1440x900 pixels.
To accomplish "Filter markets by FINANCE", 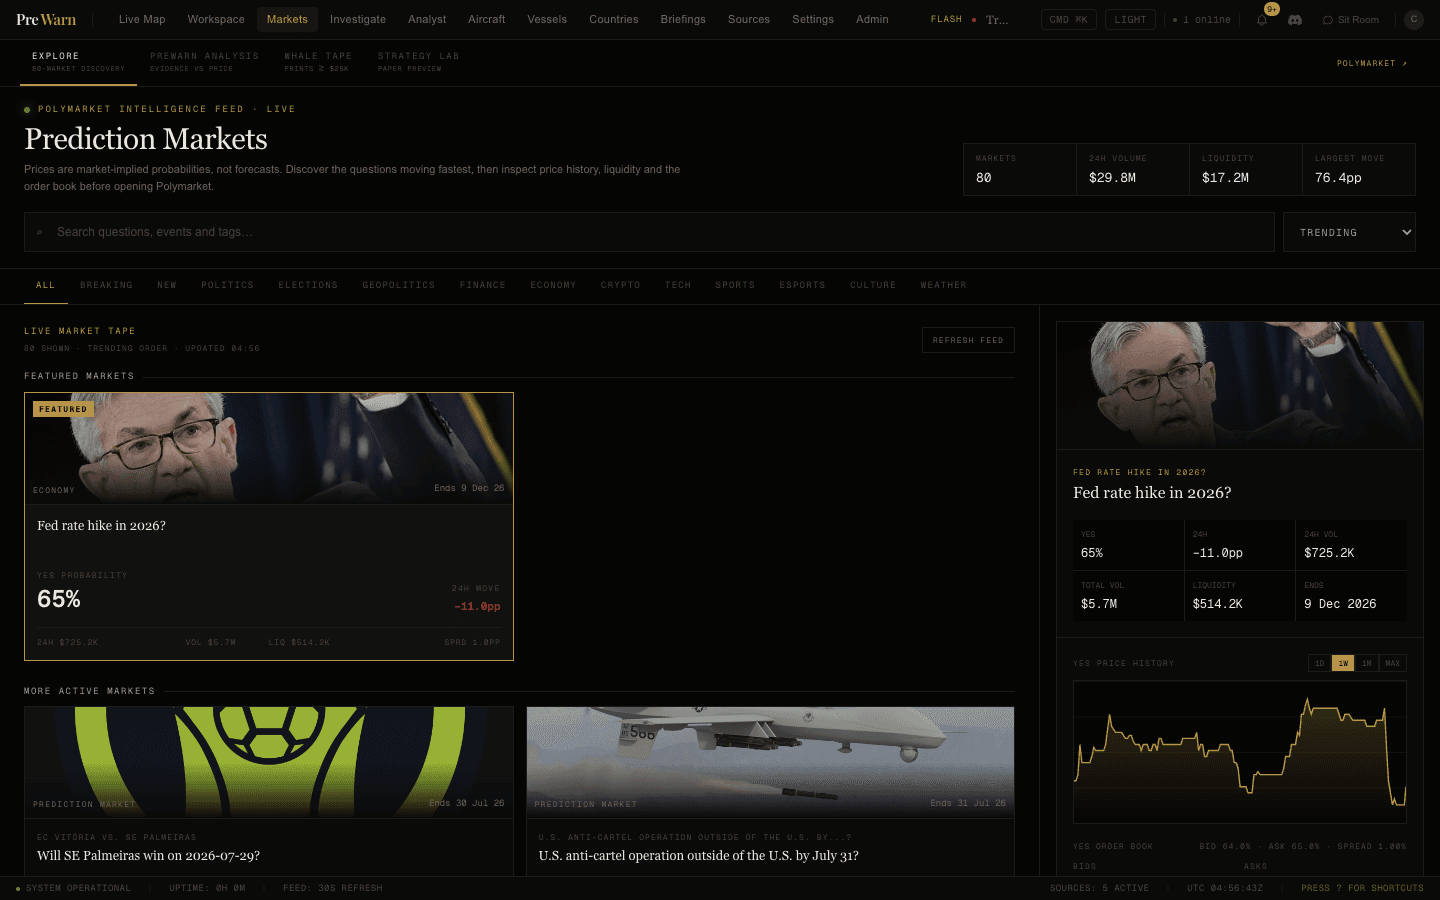I will coord(482,286).
